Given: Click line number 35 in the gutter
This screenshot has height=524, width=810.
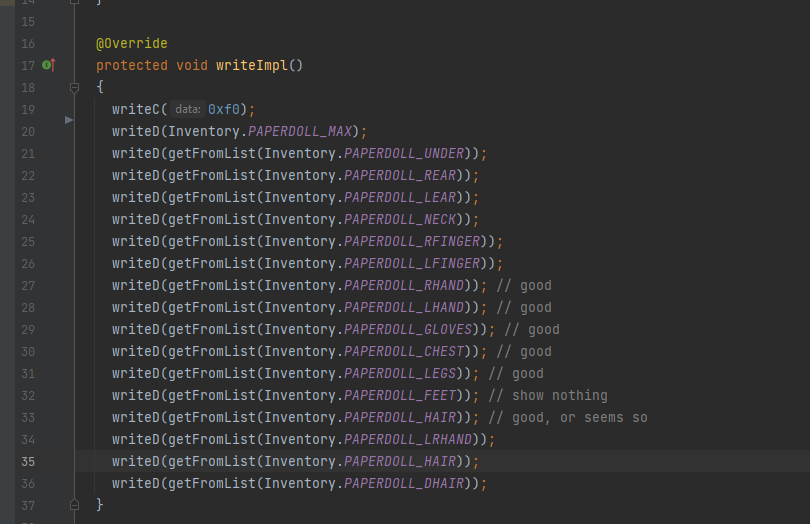Looking at the screenshot, I should click(x=28, y=461).
